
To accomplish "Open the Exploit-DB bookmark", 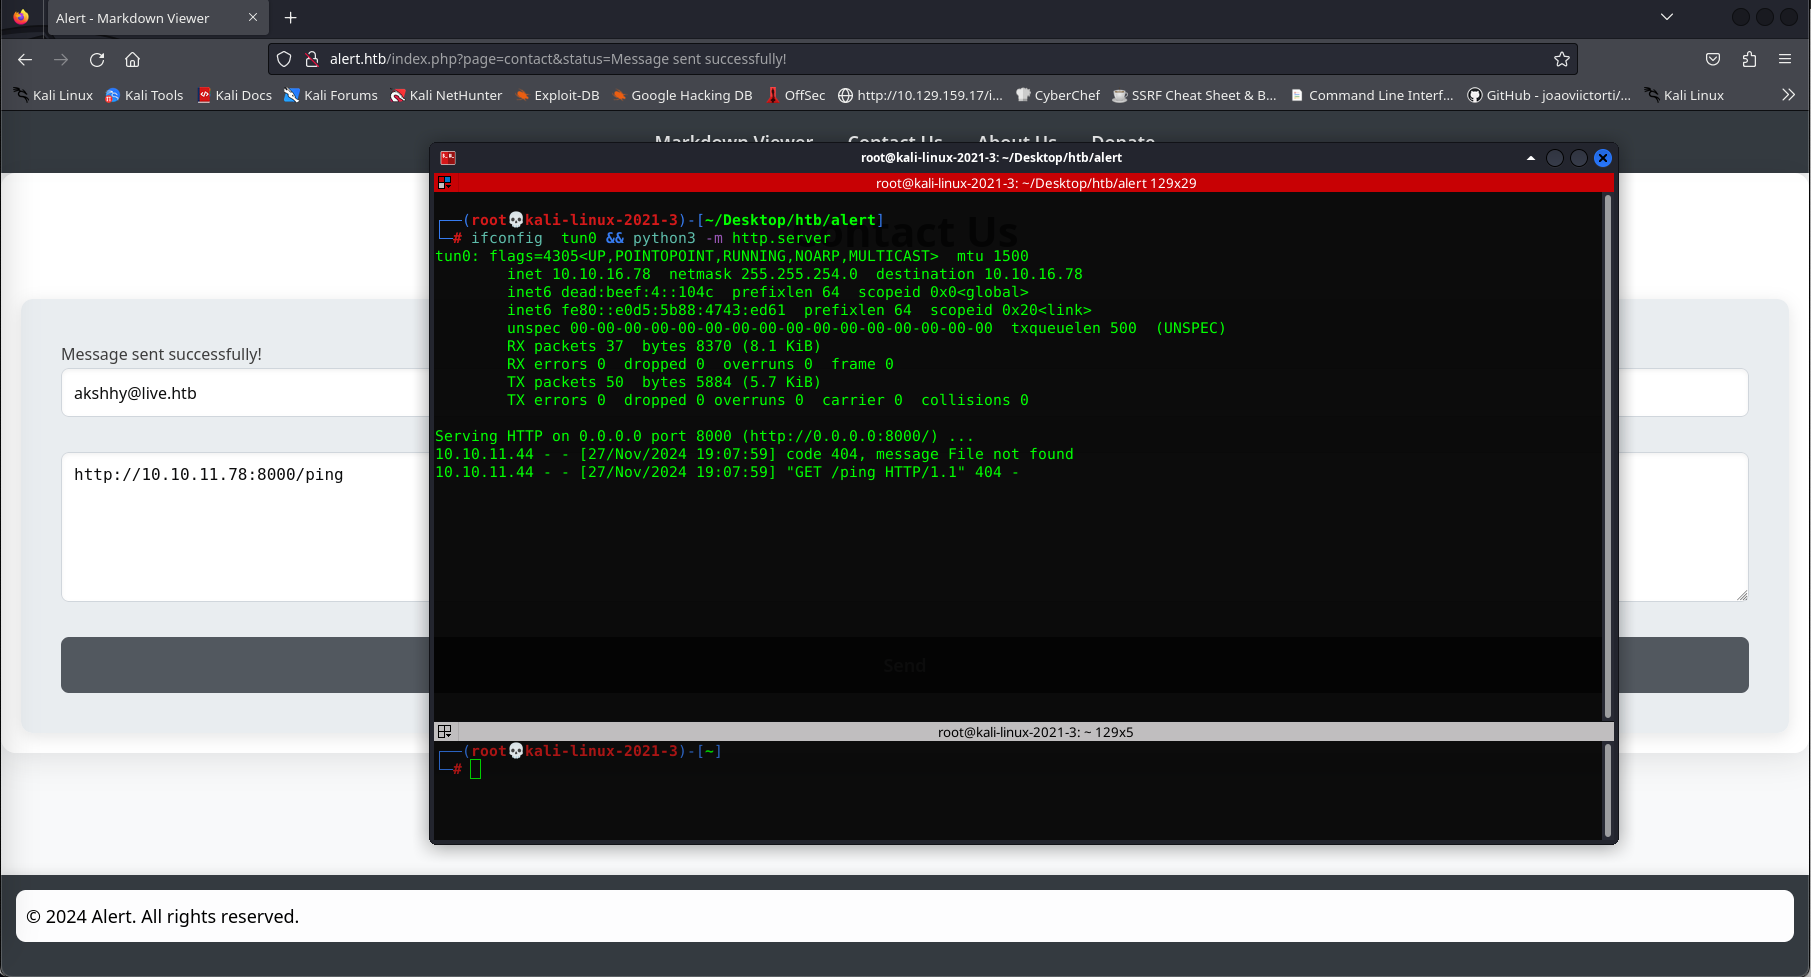I will click(x=558, y=95).
